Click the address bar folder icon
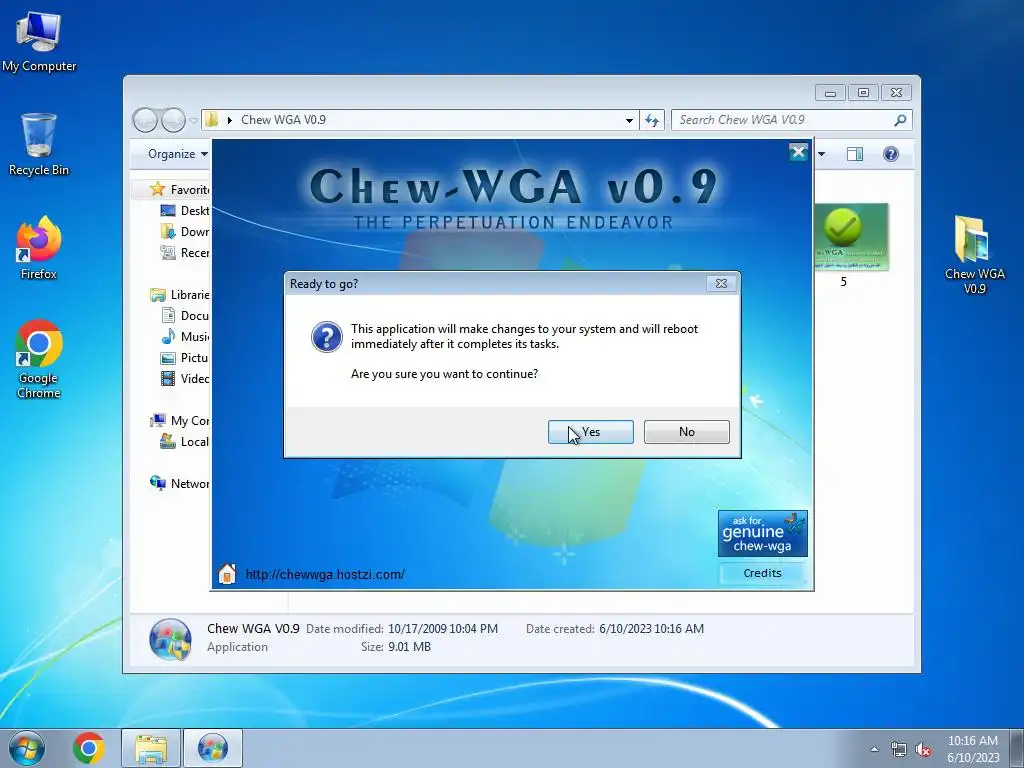Image resolution: width=1024 pixels, height=768 pixels. coord(212,120)
